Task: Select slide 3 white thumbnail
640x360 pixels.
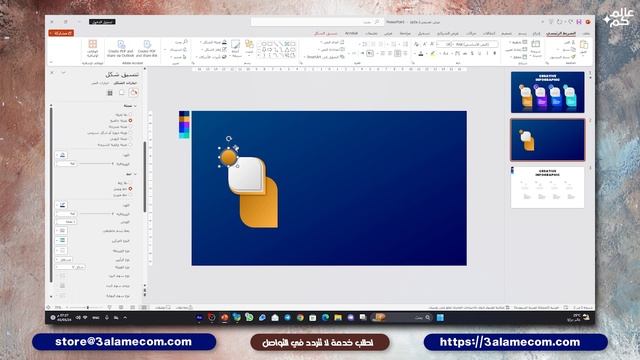Action: (547, 187)
